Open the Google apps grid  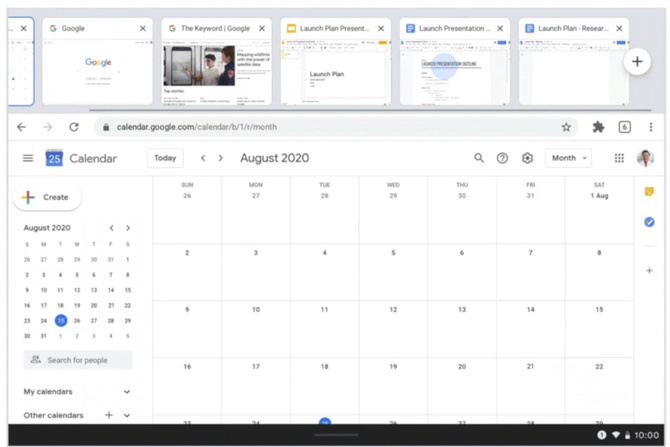[x=619, y=158]
